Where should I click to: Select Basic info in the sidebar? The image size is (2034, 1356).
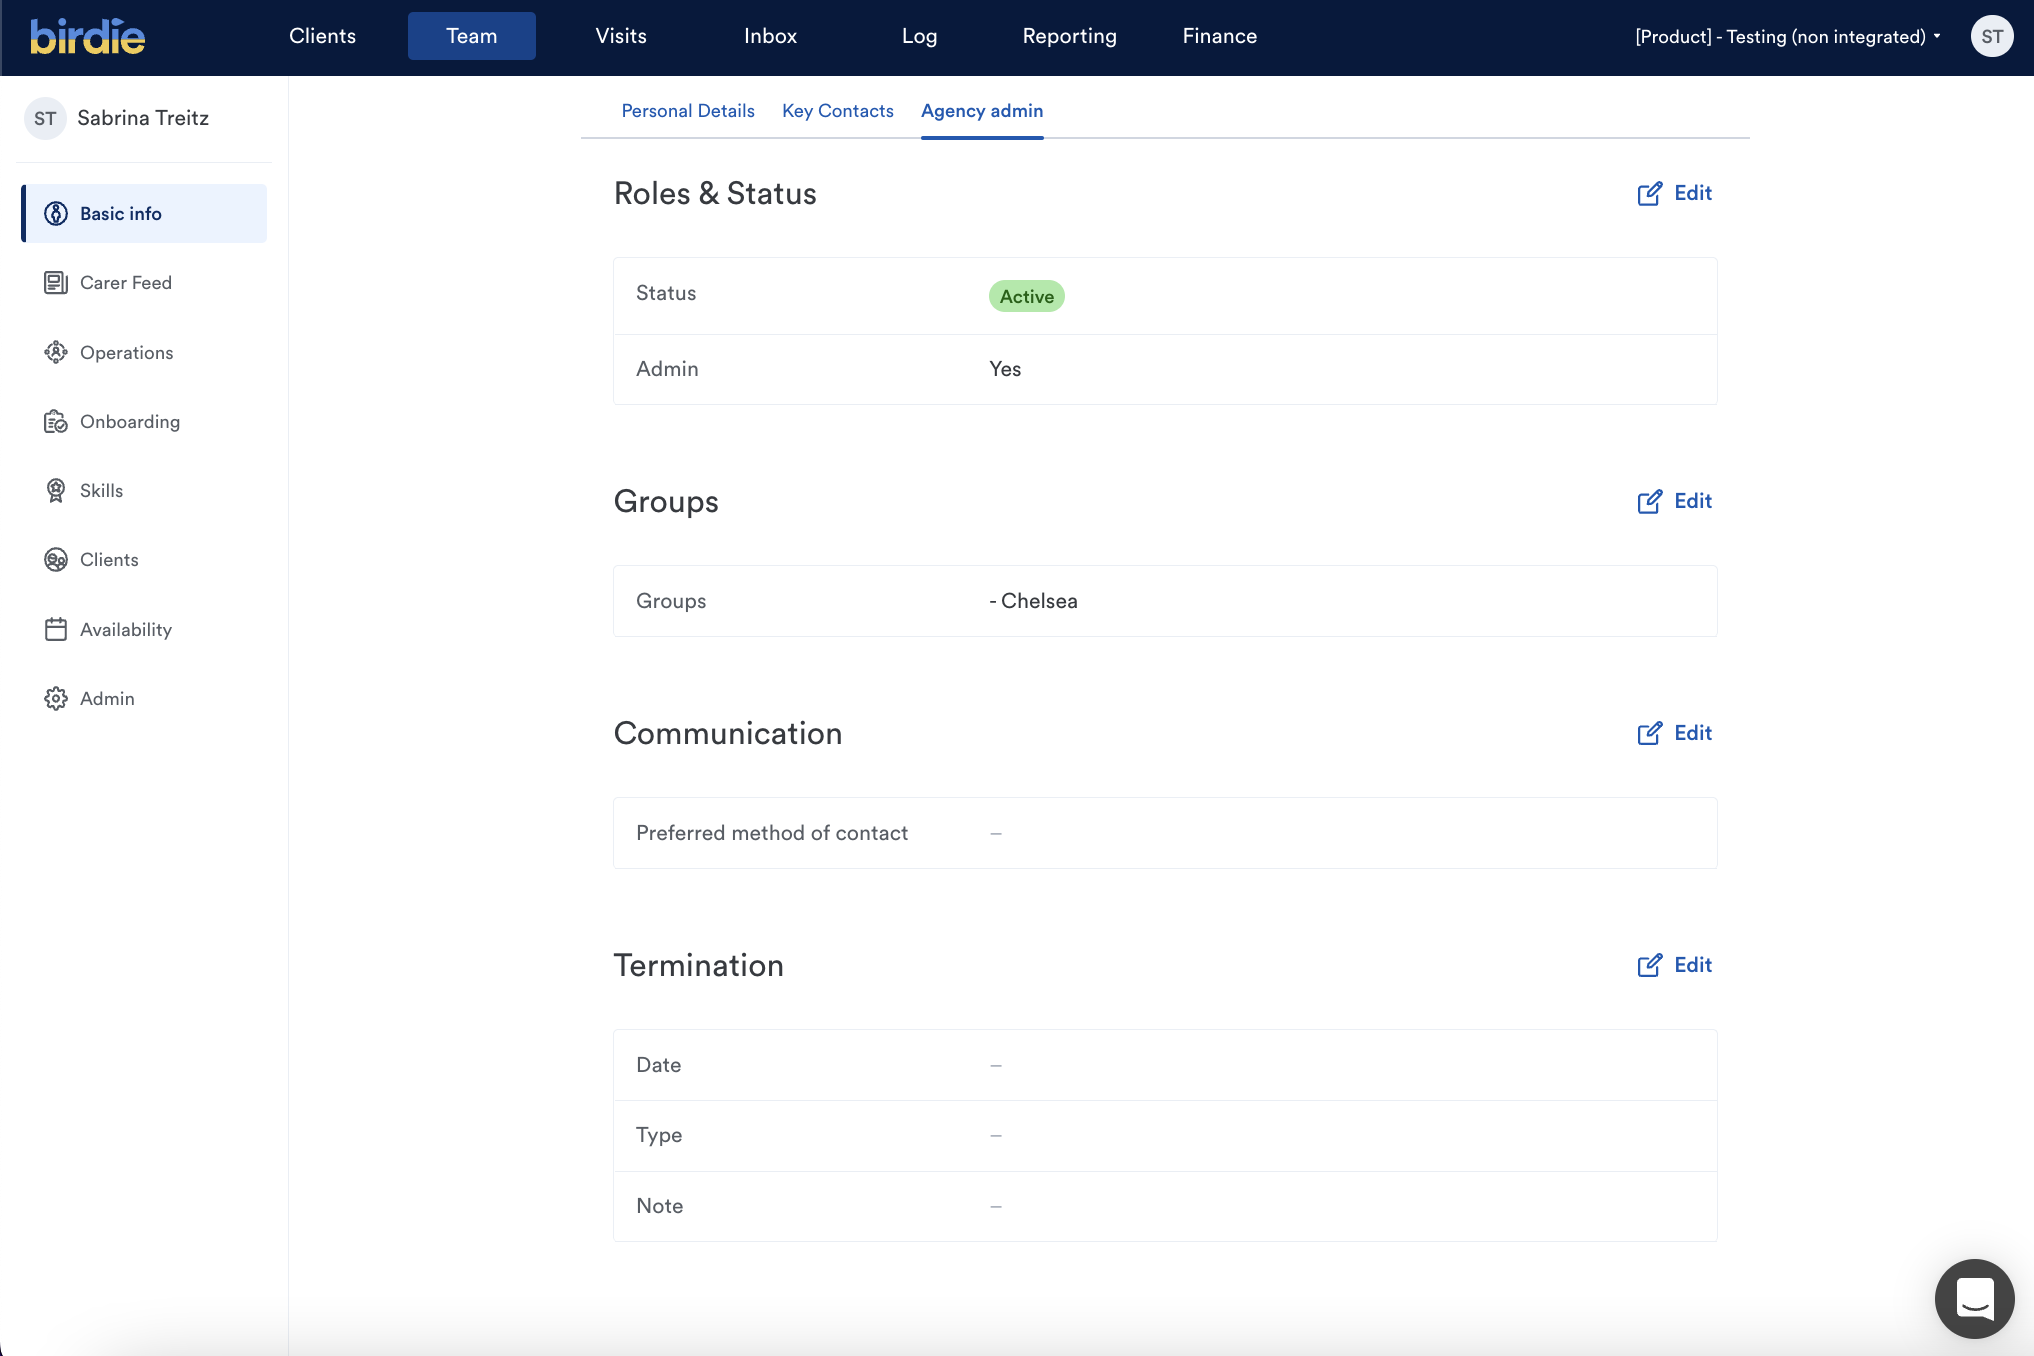coord(144,213)
